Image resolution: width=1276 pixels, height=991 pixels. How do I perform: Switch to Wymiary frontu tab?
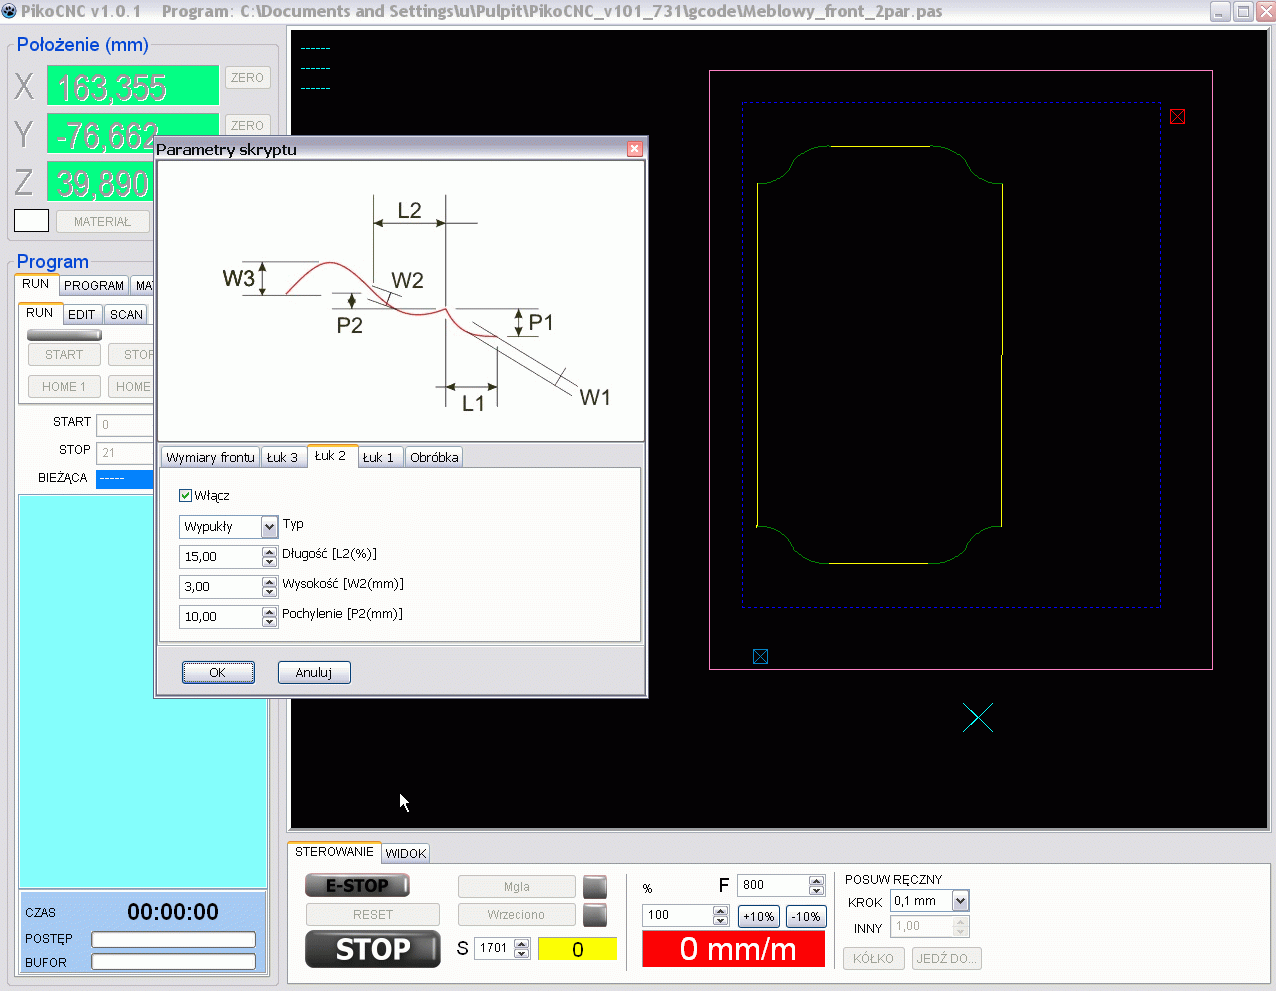[210, 457]
